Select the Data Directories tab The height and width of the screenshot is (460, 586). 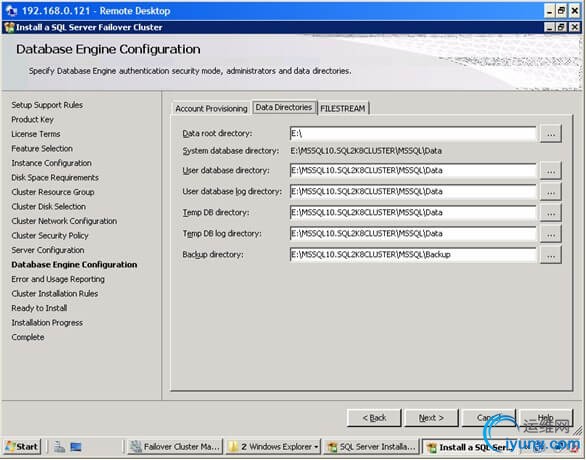tap(284, 107)
